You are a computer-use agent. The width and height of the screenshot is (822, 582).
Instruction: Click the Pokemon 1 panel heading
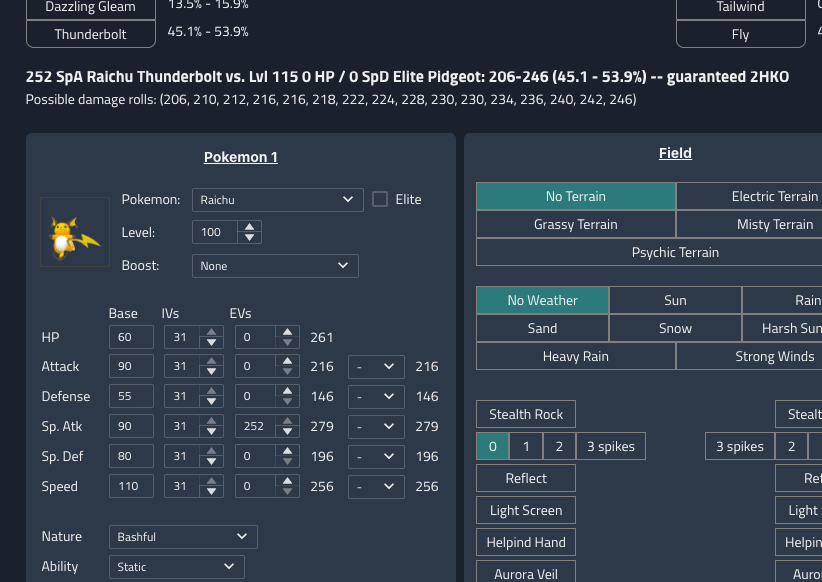[x=241, y=157]
